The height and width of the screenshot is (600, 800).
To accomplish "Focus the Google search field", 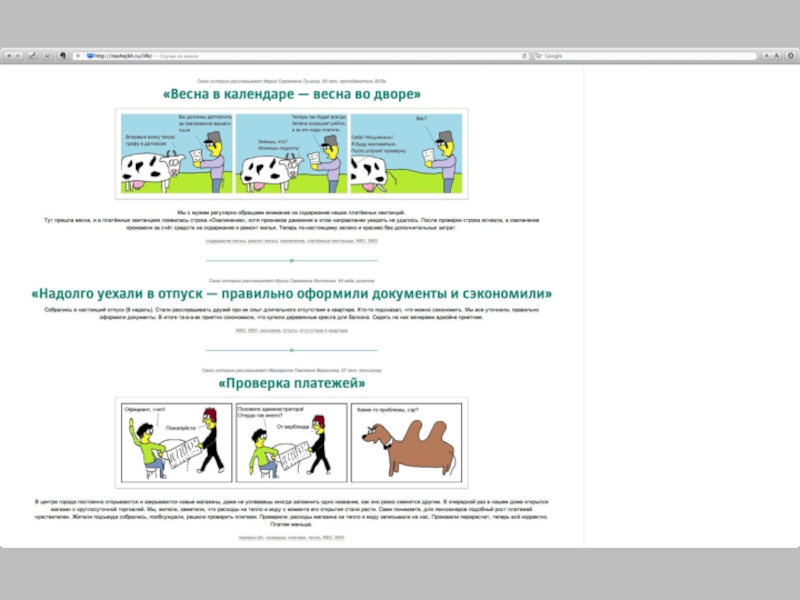I will [645, 56].
